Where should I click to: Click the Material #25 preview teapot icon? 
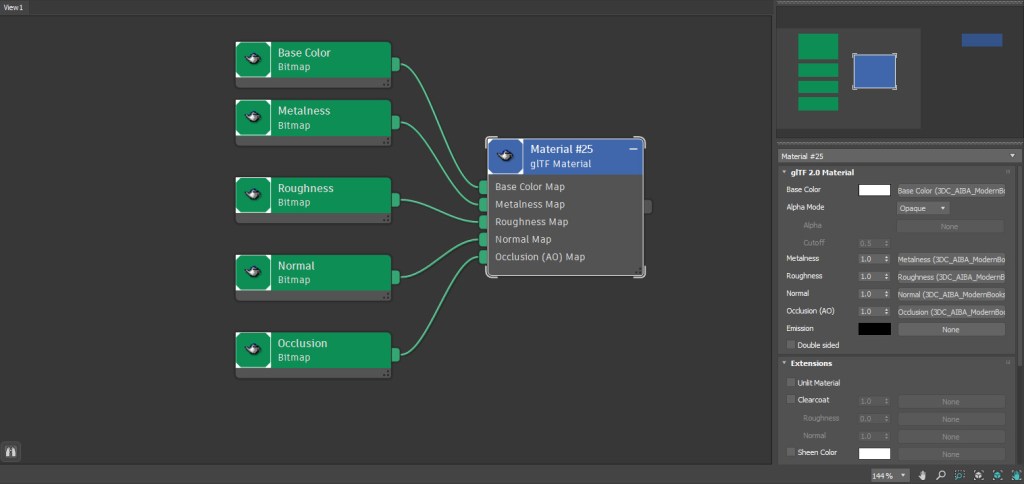(x=506, y=156)
